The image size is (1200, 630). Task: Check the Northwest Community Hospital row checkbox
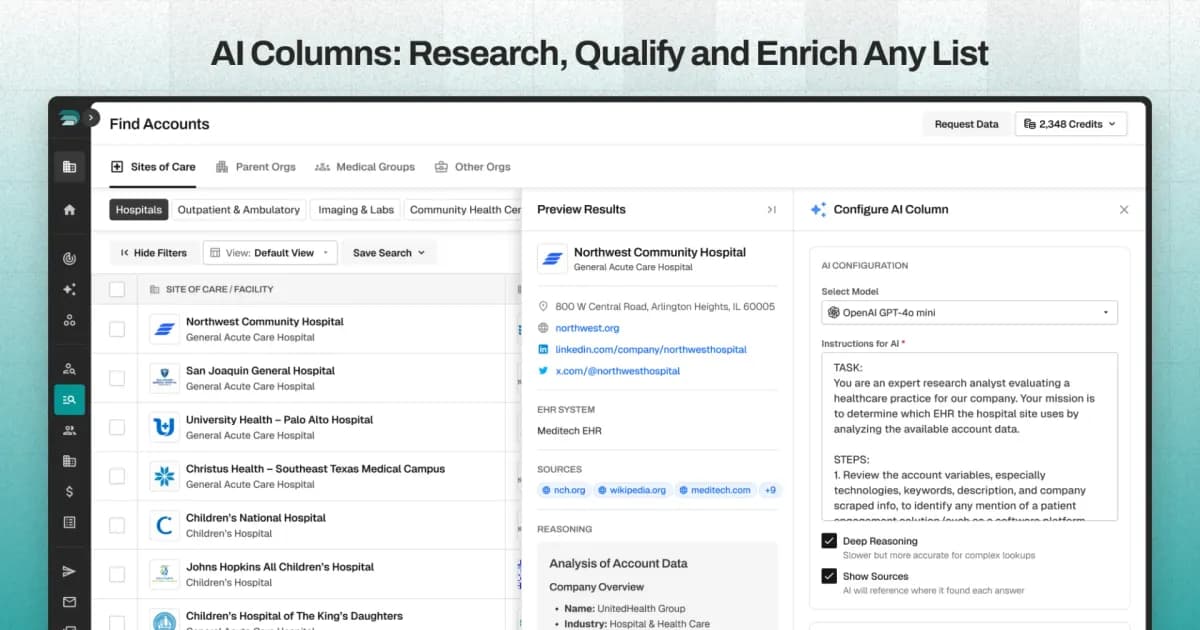[x=117, y=329]
